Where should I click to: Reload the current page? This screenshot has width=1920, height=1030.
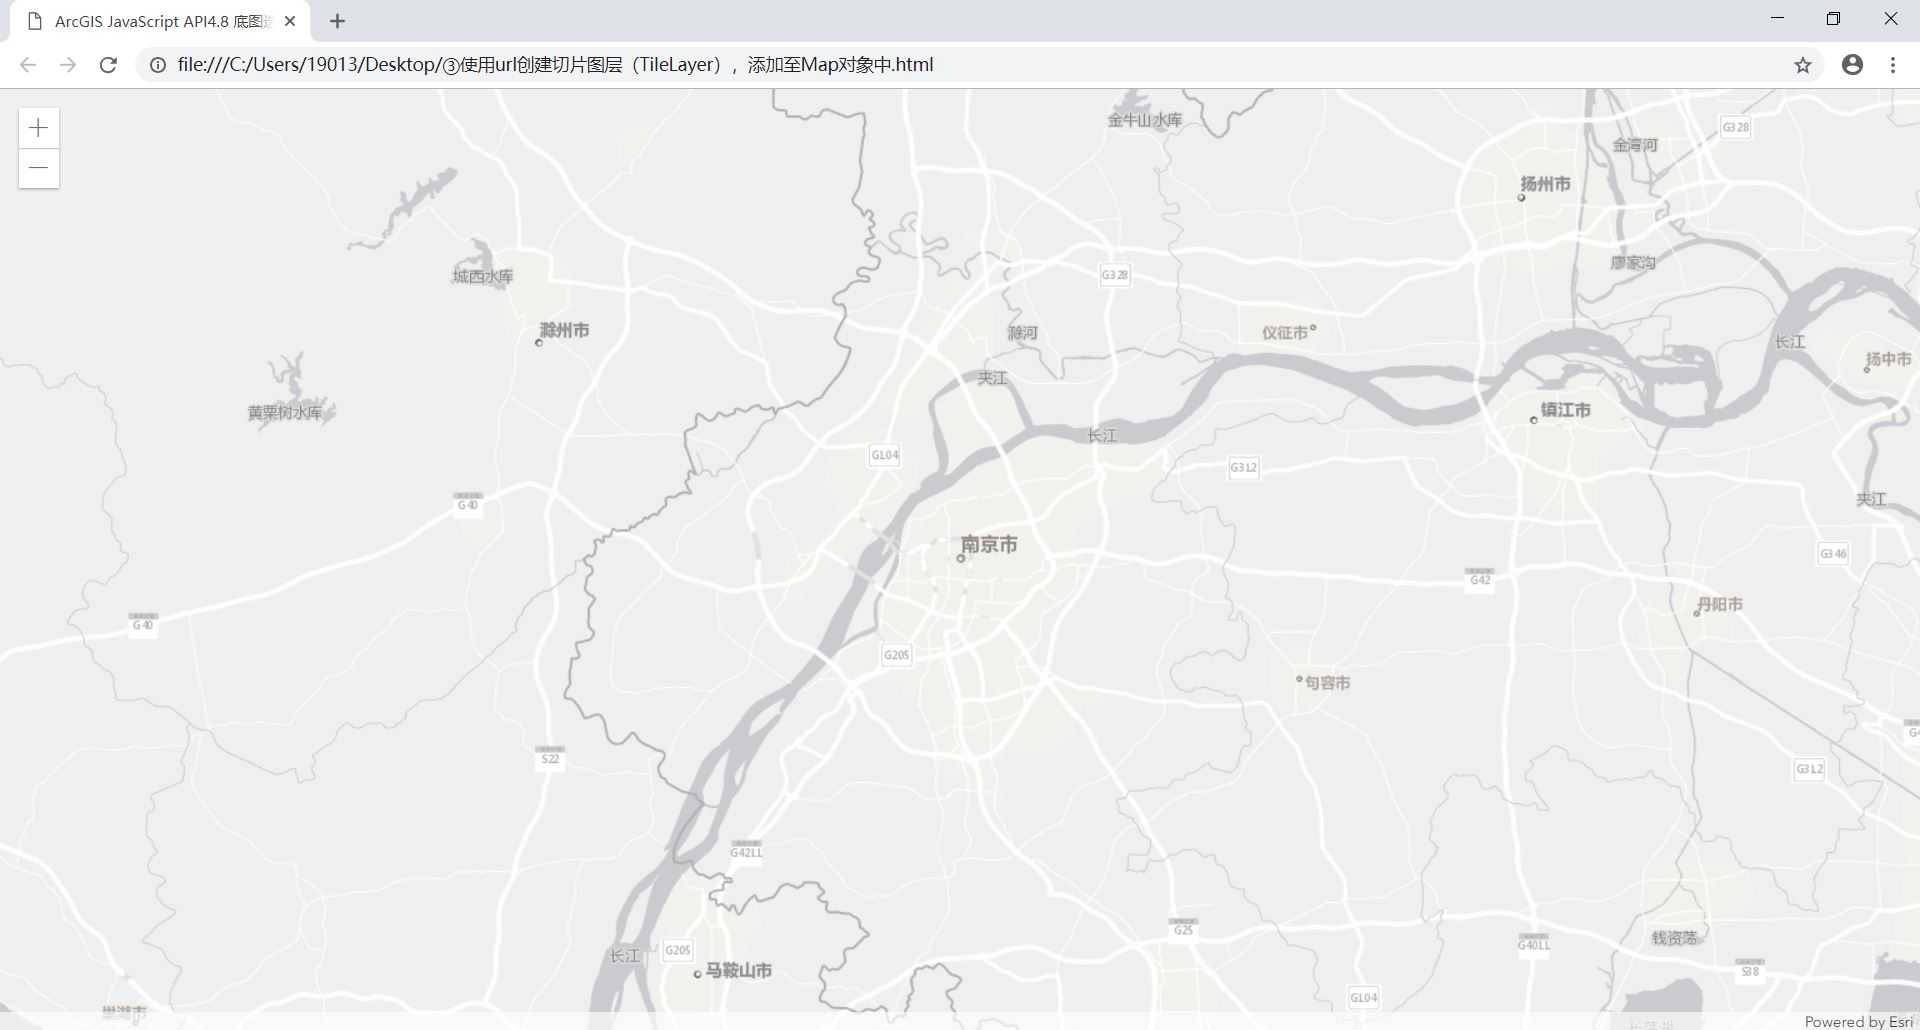[108, 65]
